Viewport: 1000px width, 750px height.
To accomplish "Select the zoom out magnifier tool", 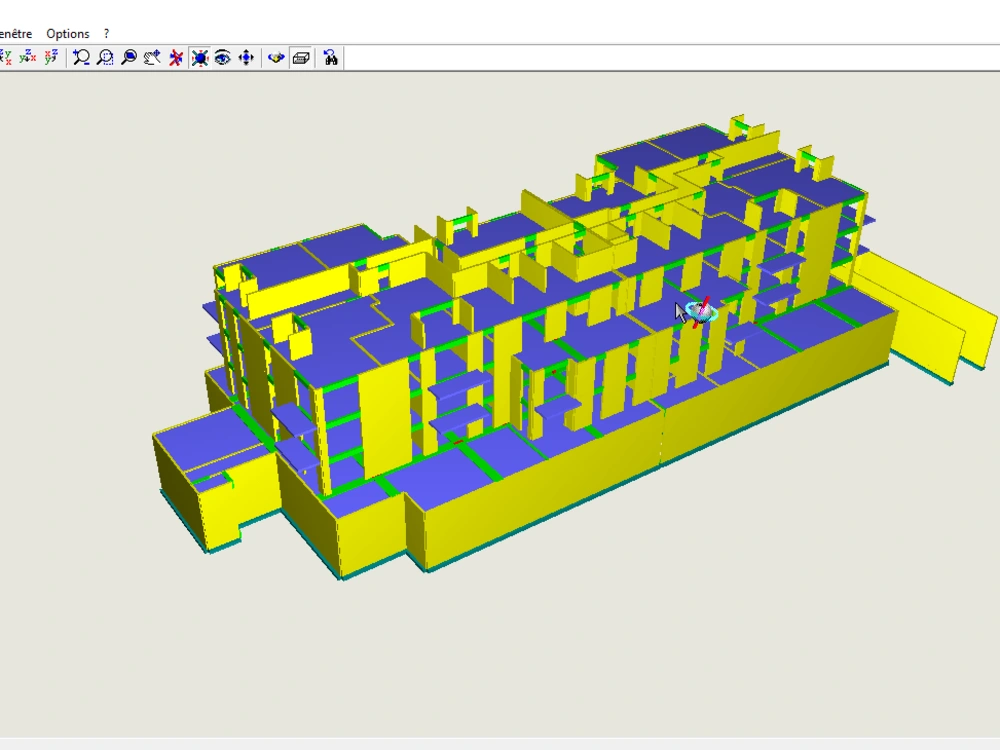I will tap(80, 57).
